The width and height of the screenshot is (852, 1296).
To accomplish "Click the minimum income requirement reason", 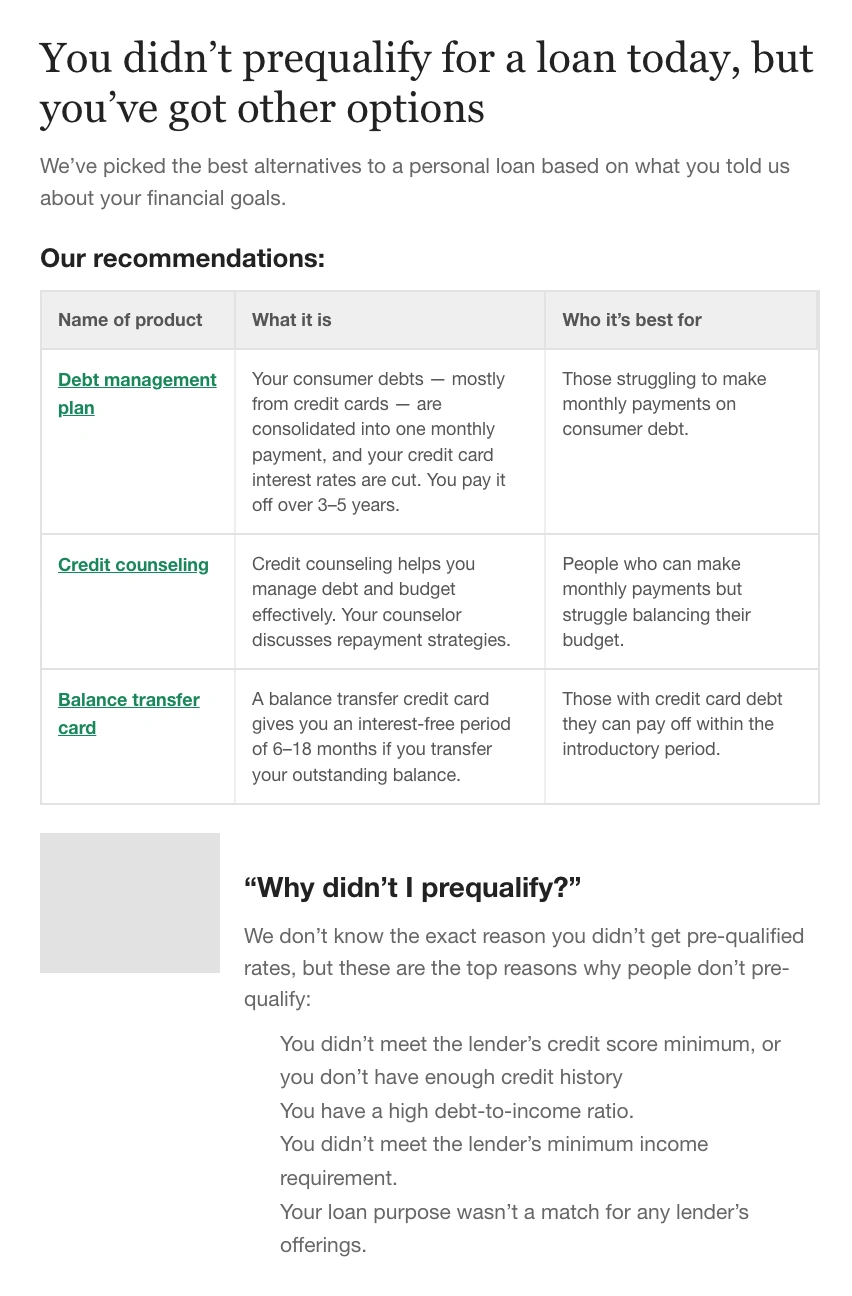I will [x=494, y=1161].
